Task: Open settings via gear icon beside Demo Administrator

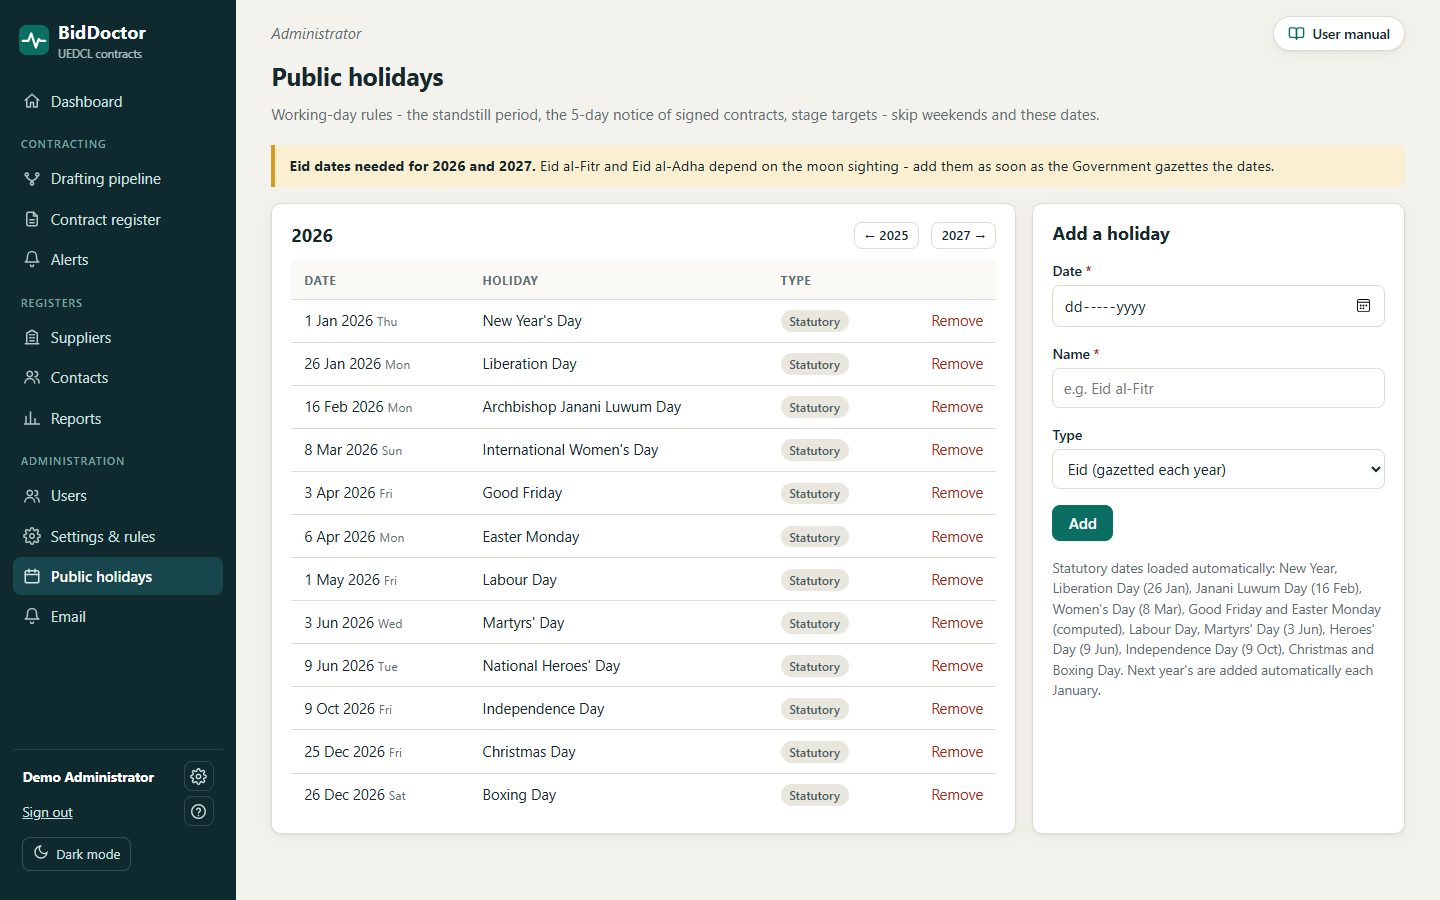Action: [x=199, y=776]
